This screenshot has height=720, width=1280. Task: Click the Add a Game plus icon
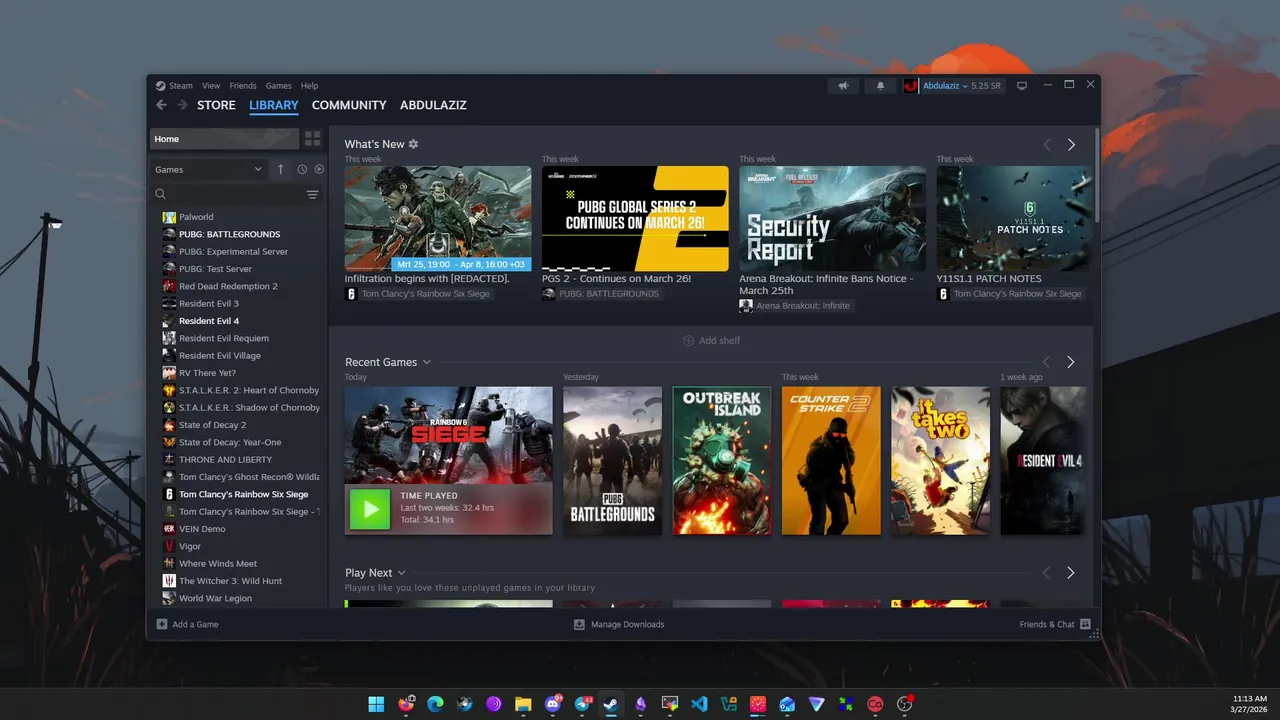pos(162,624)
